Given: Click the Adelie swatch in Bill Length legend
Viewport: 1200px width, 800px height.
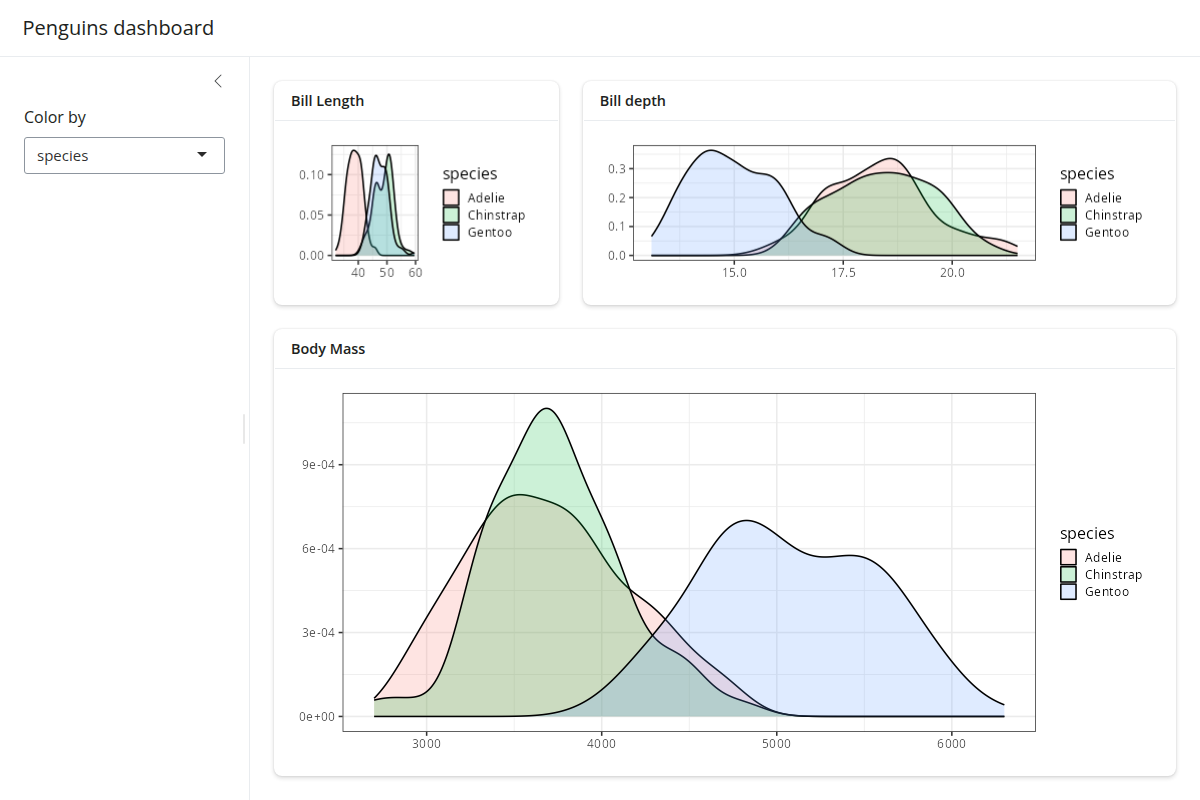Looking at the screenshot, I should (x=451, y=198).
